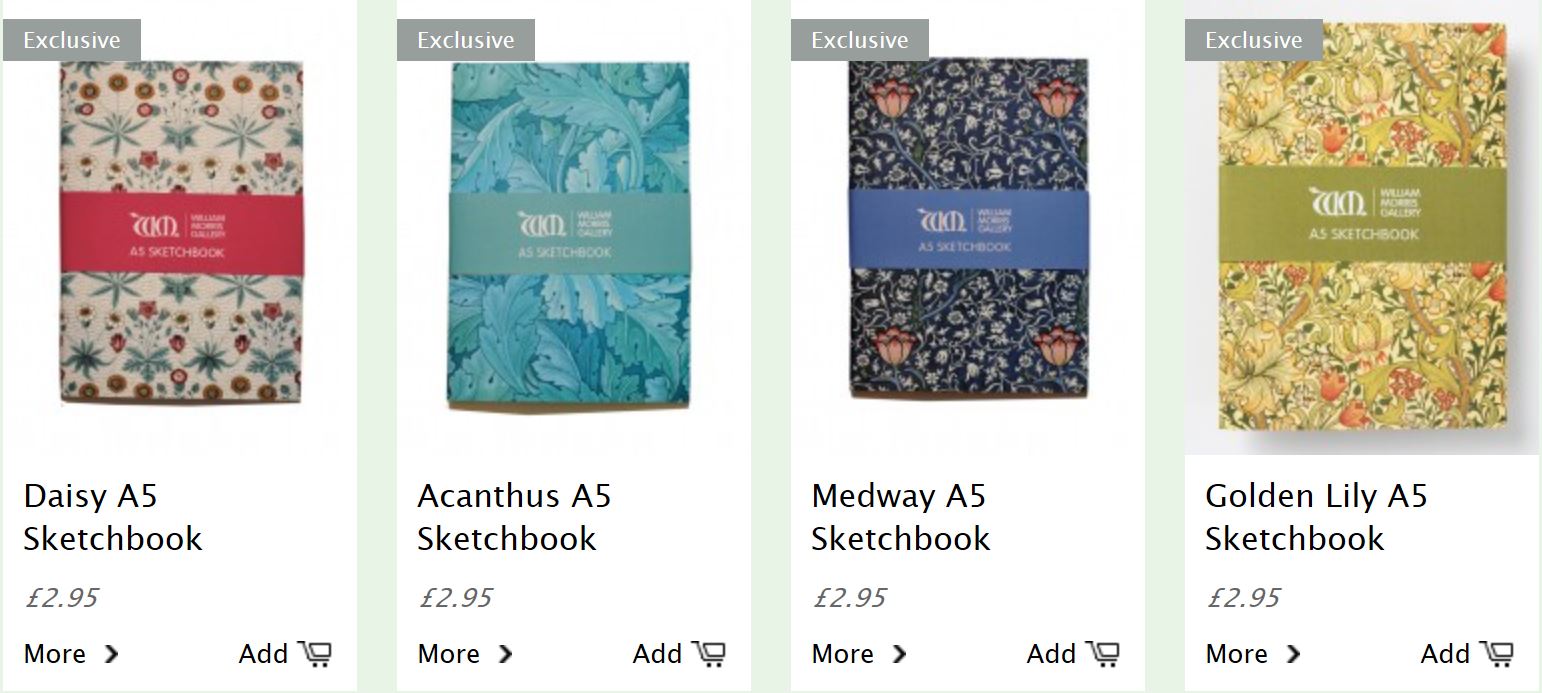Click the chevron beside Acanthus's More link
The width and height of the screenshot is (1542, 693).
click(x=505, y=654)
